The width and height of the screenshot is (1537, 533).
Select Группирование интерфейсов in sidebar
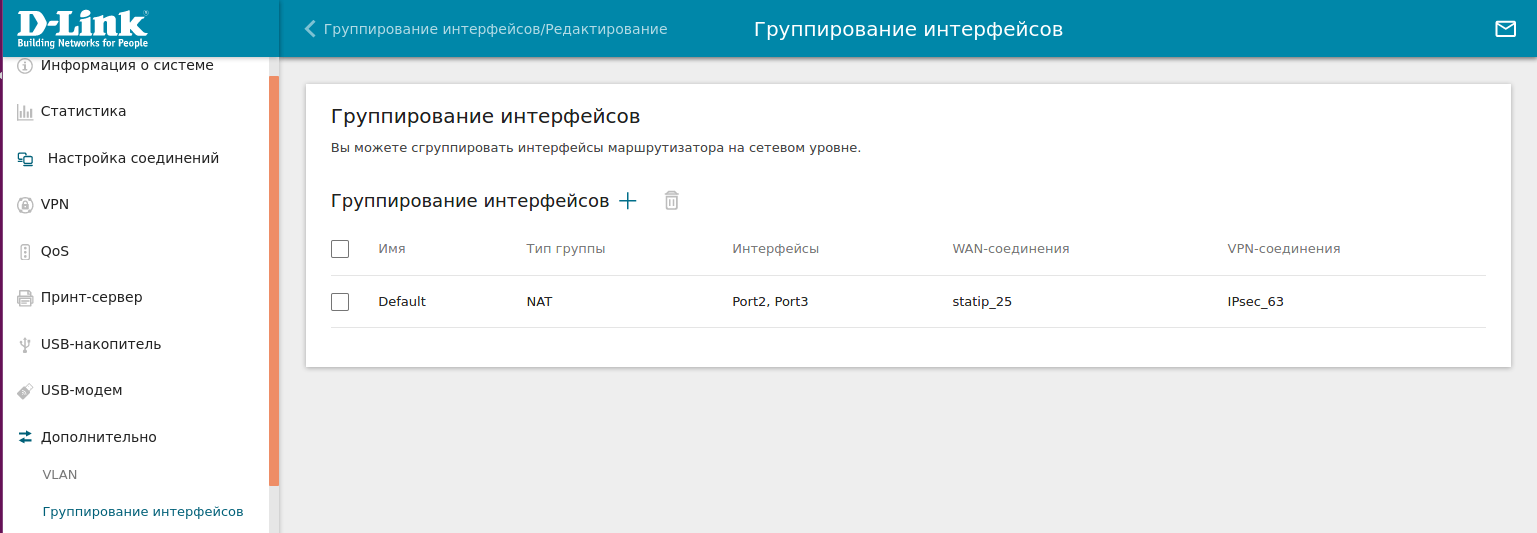(142, 512)
